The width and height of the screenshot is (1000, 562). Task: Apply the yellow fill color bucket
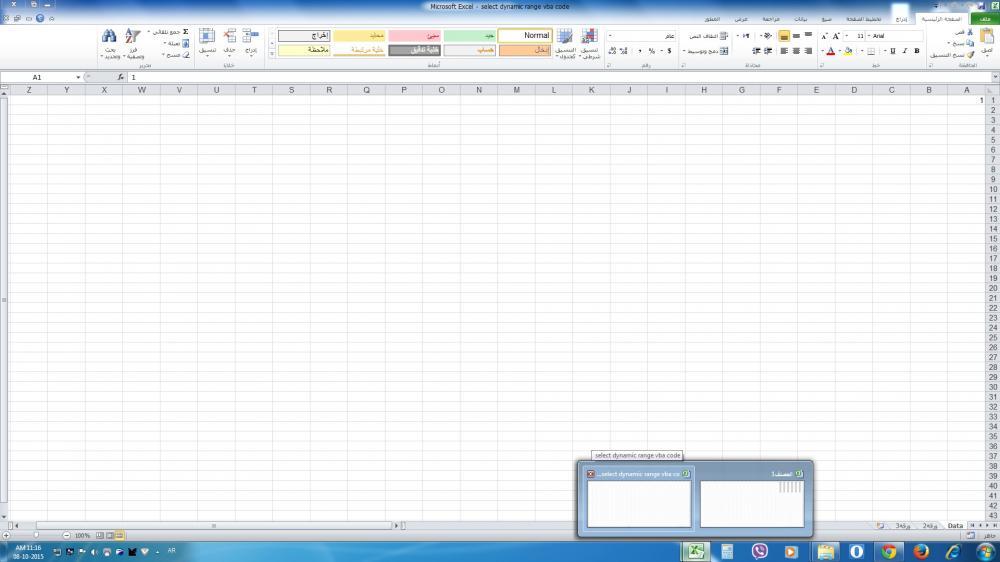coord(848,51)
